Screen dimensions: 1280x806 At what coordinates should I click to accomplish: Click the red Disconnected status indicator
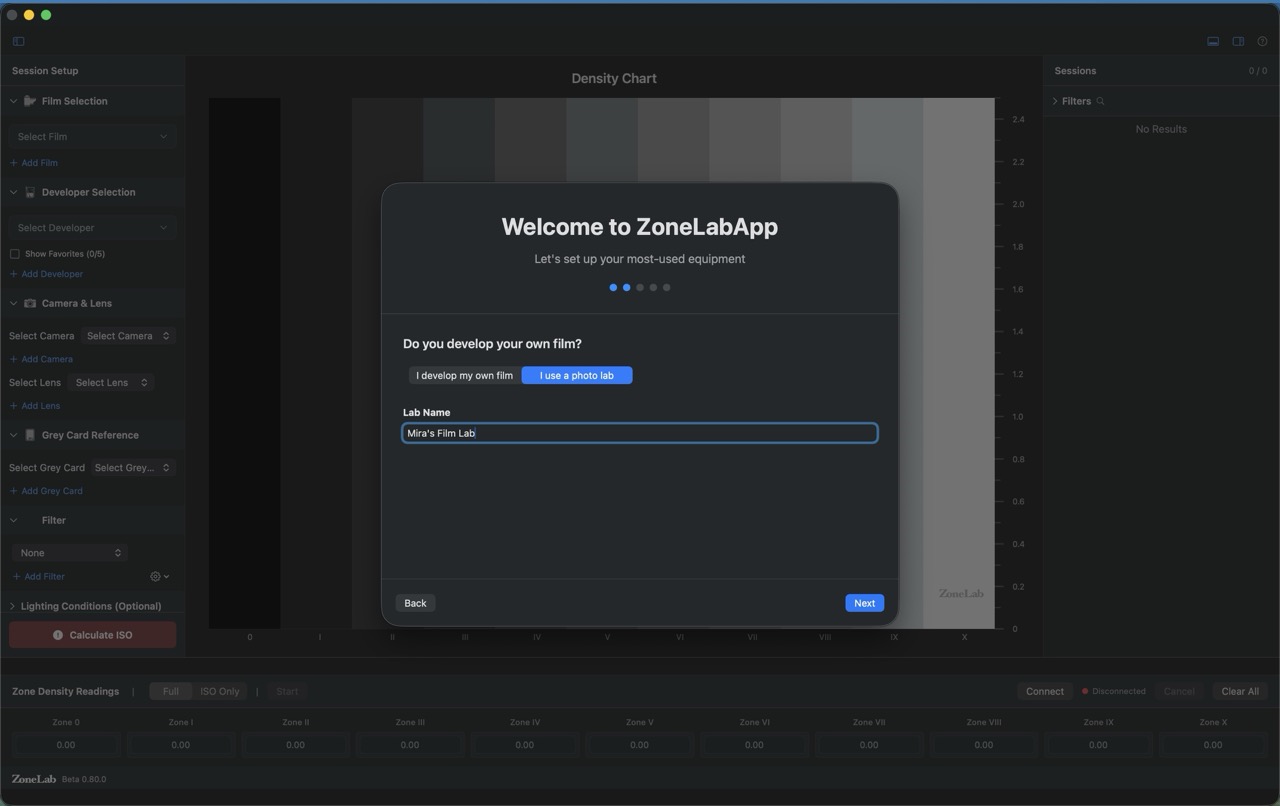(x=1085, y=691)
